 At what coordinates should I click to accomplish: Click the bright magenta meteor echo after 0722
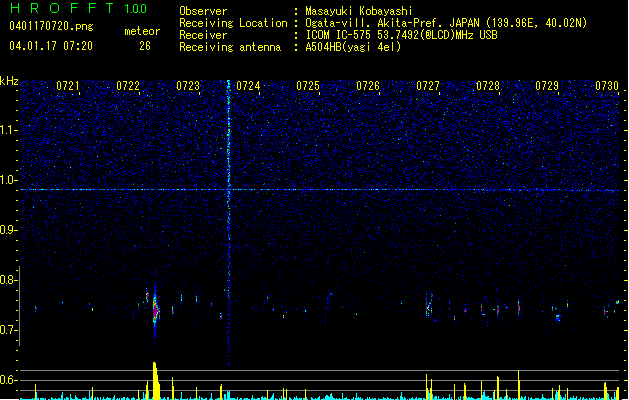tap(156, 310)
